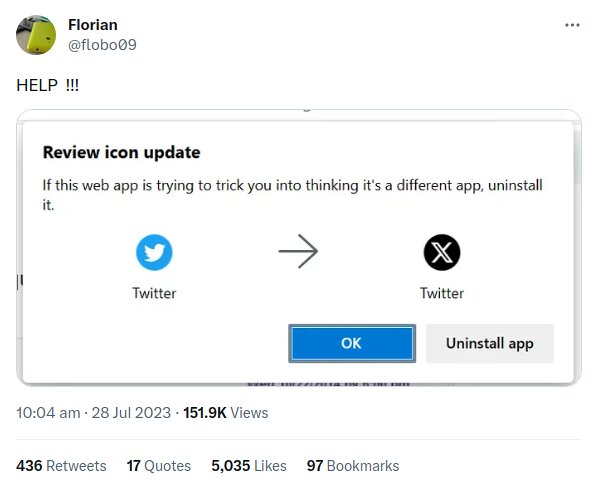
Task: Open the three-dot more options menu
Action: click(572, 25)
